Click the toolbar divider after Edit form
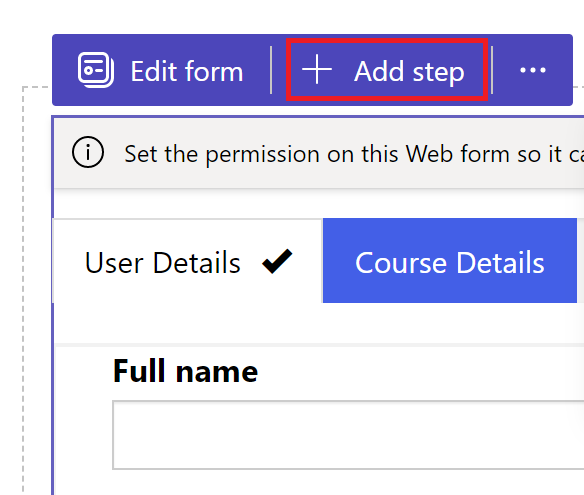The height and width of the screenshot is (495, 584). (271, 70)
